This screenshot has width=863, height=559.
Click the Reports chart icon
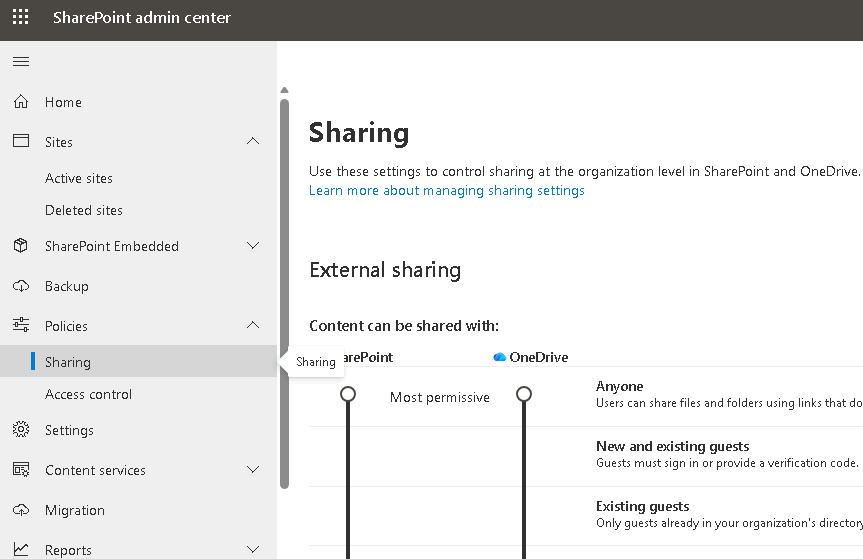(x=21, y=549)
